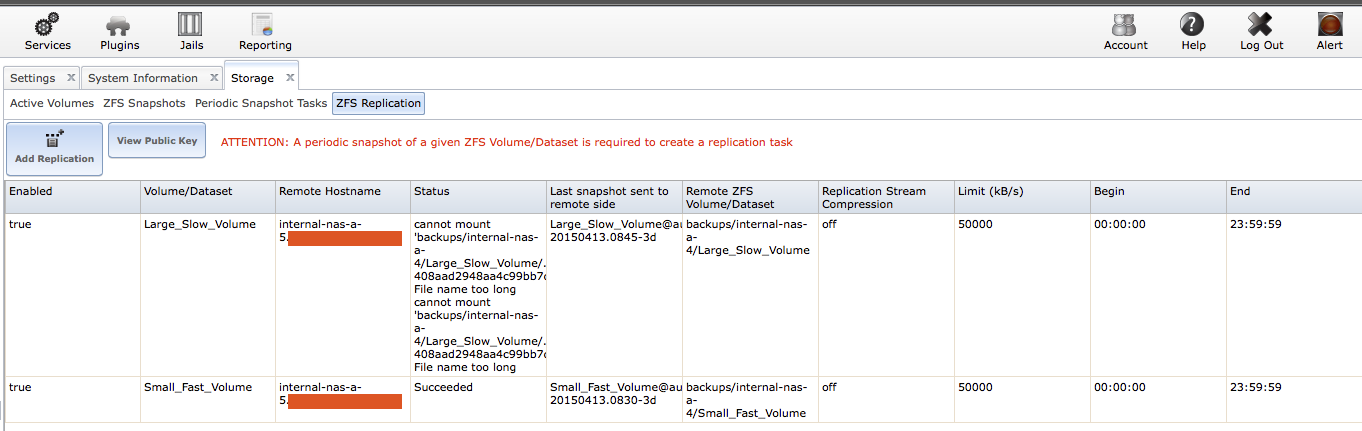This screenshot has width=1362, height=431.
Task: Open the Account icon
Action: click(x=1125, y=24)
